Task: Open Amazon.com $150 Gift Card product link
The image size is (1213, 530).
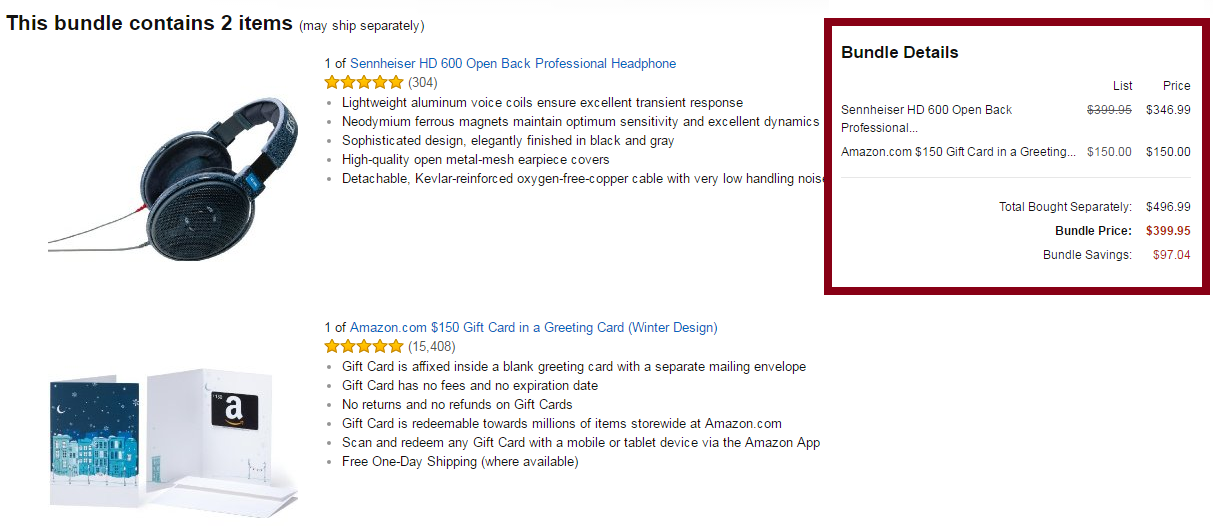Action: click(x=533, y=327)
